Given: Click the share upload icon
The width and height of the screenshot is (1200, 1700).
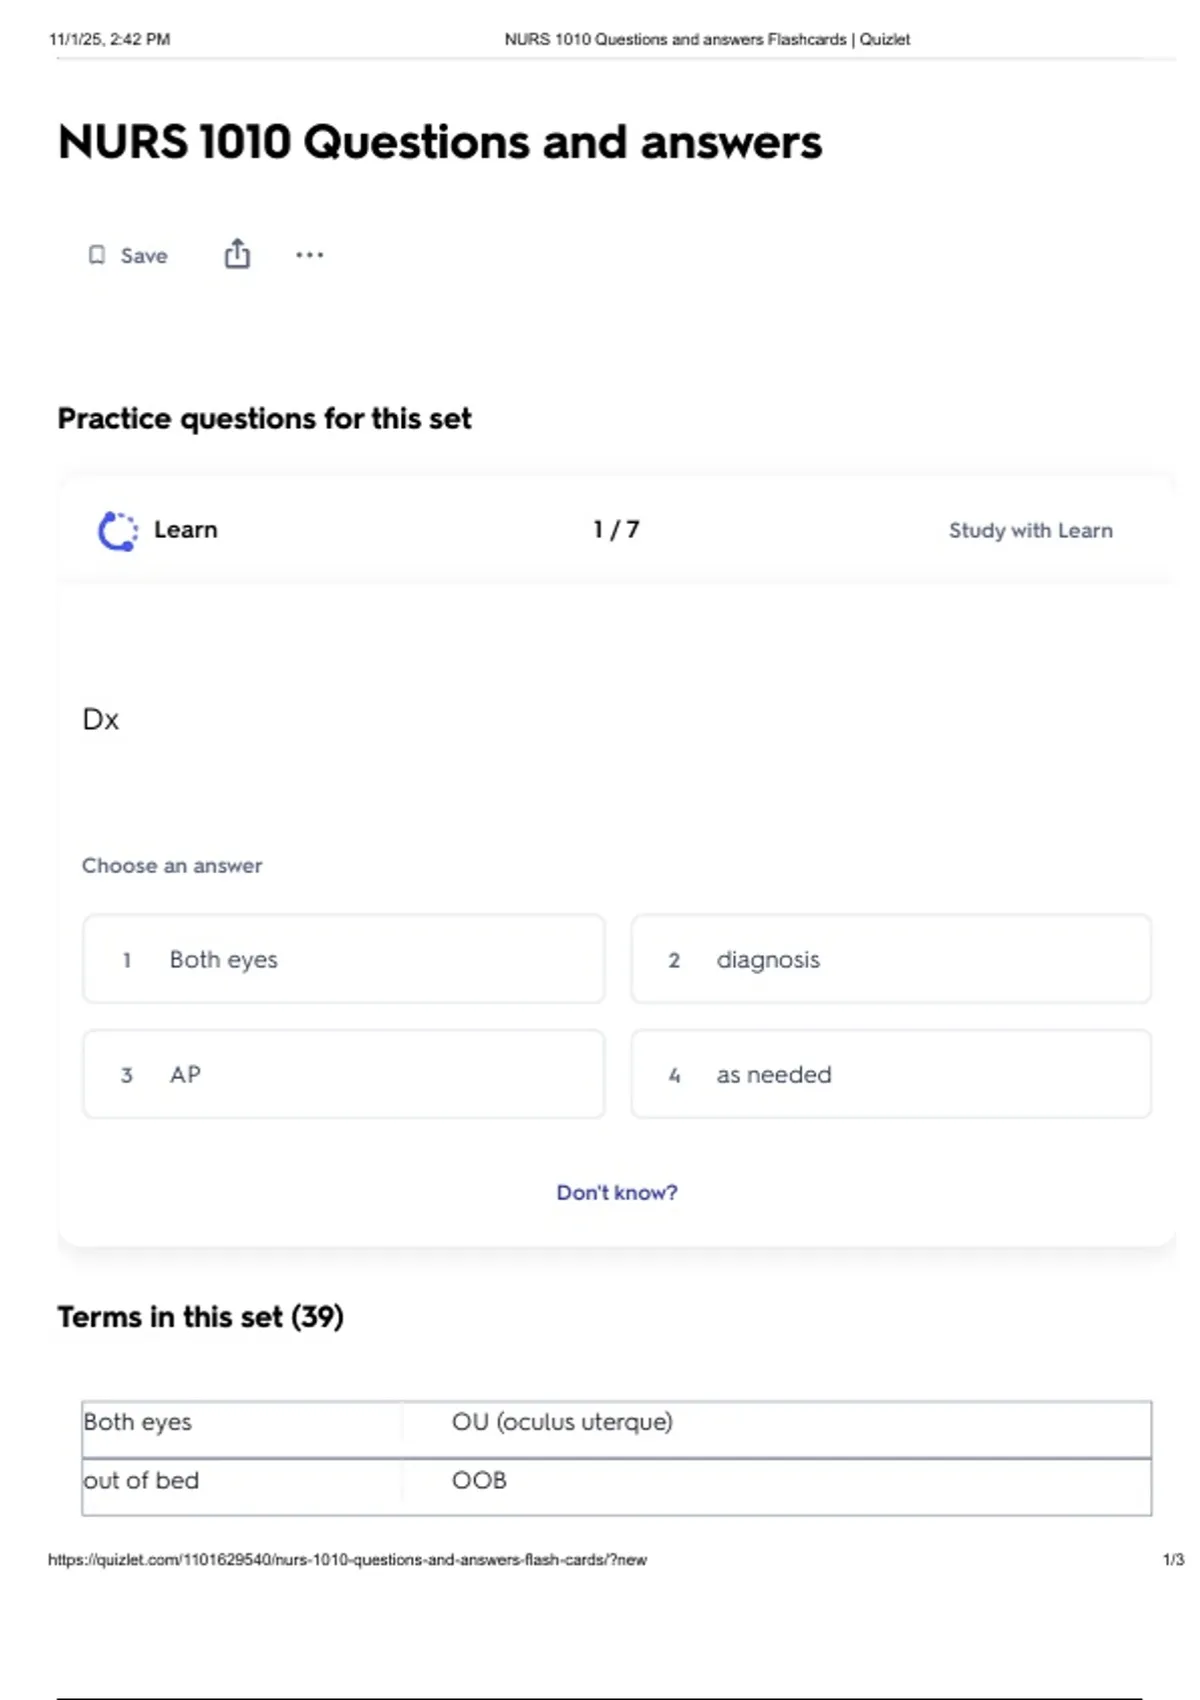Looking at the screenshot, I should [x=237, y=254].
